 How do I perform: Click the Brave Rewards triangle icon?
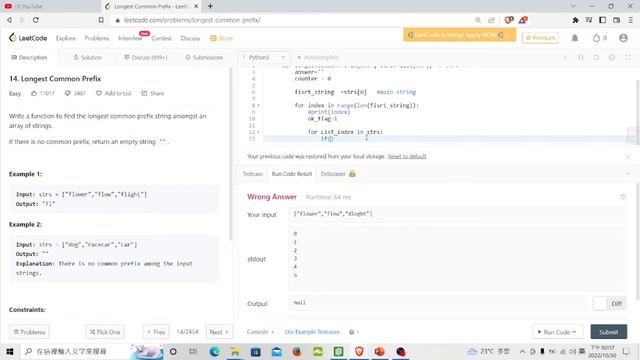coord(523,20)
